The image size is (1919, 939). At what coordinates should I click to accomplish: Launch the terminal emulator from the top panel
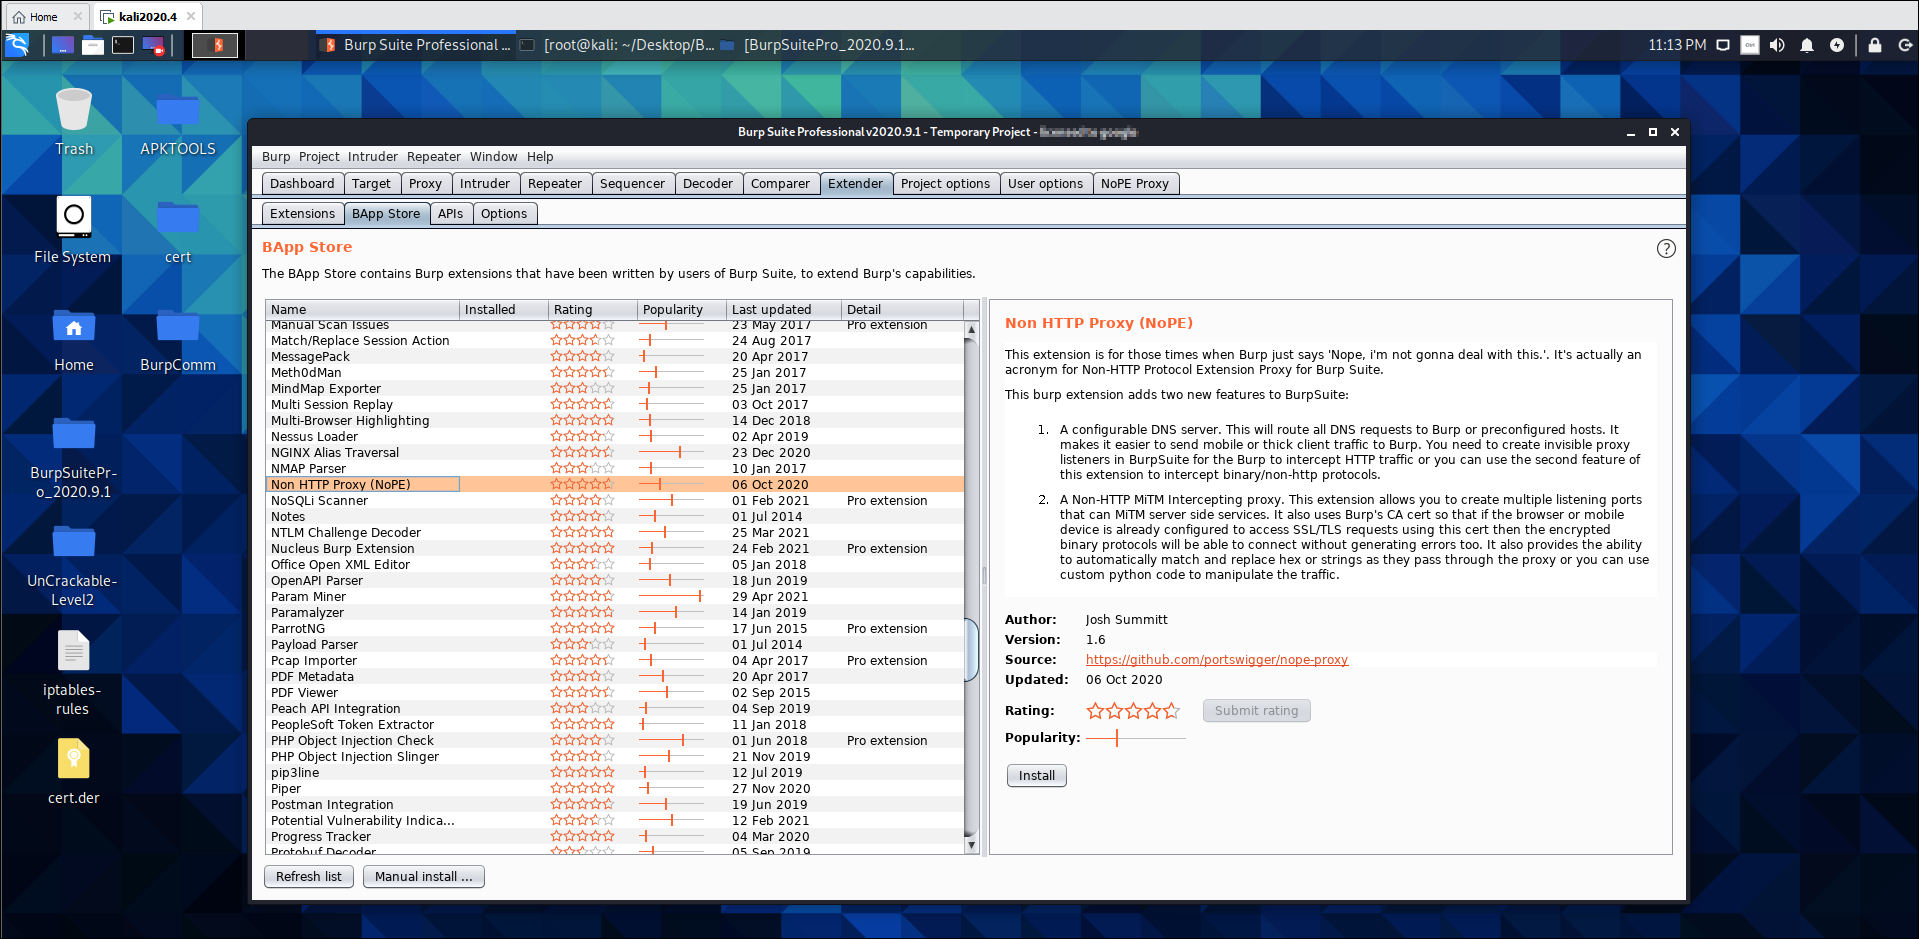pos(123,45)
